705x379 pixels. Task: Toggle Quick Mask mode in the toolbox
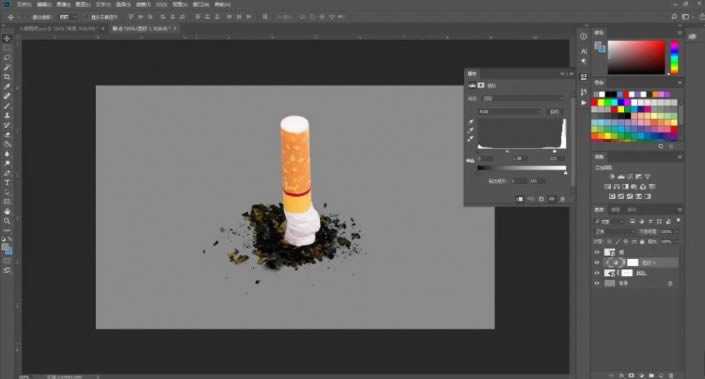(x=7, y=261)
